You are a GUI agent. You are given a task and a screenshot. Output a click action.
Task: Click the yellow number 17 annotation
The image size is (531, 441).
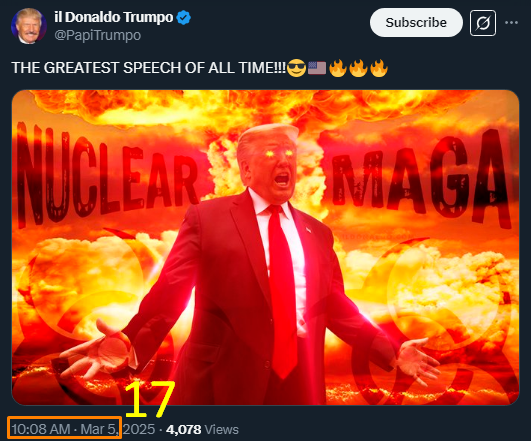click(149, 399)
